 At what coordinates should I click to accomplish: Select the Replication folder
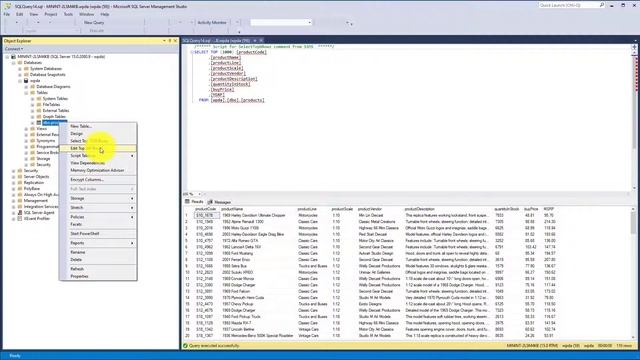33,183
